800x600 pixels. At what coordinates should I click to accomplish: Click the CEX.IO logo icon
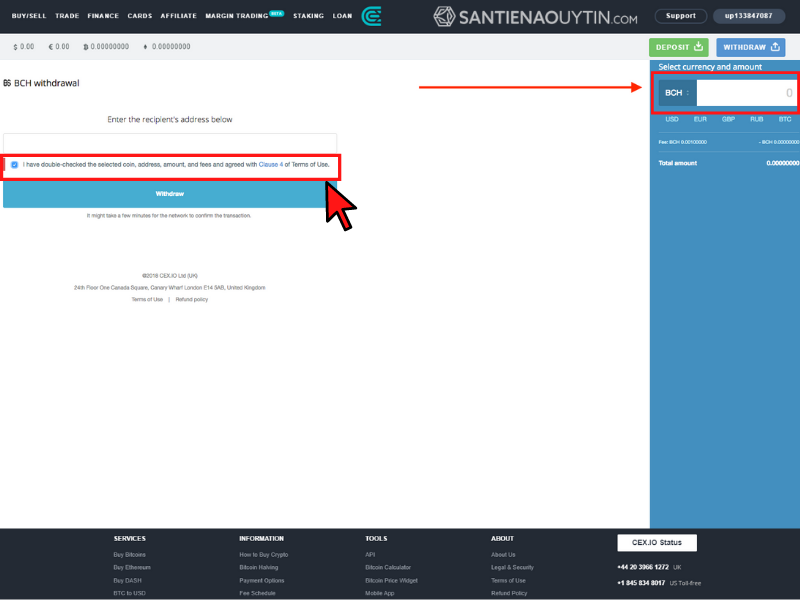point(371,16)
